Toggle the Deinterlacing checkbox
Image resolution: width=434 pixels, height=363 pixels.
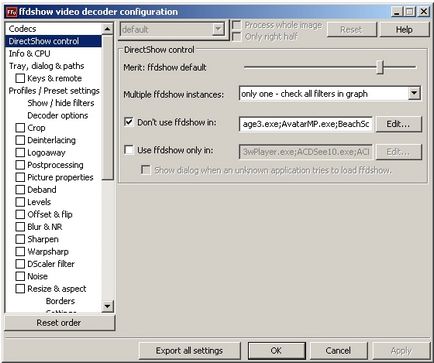coord(20,140)
